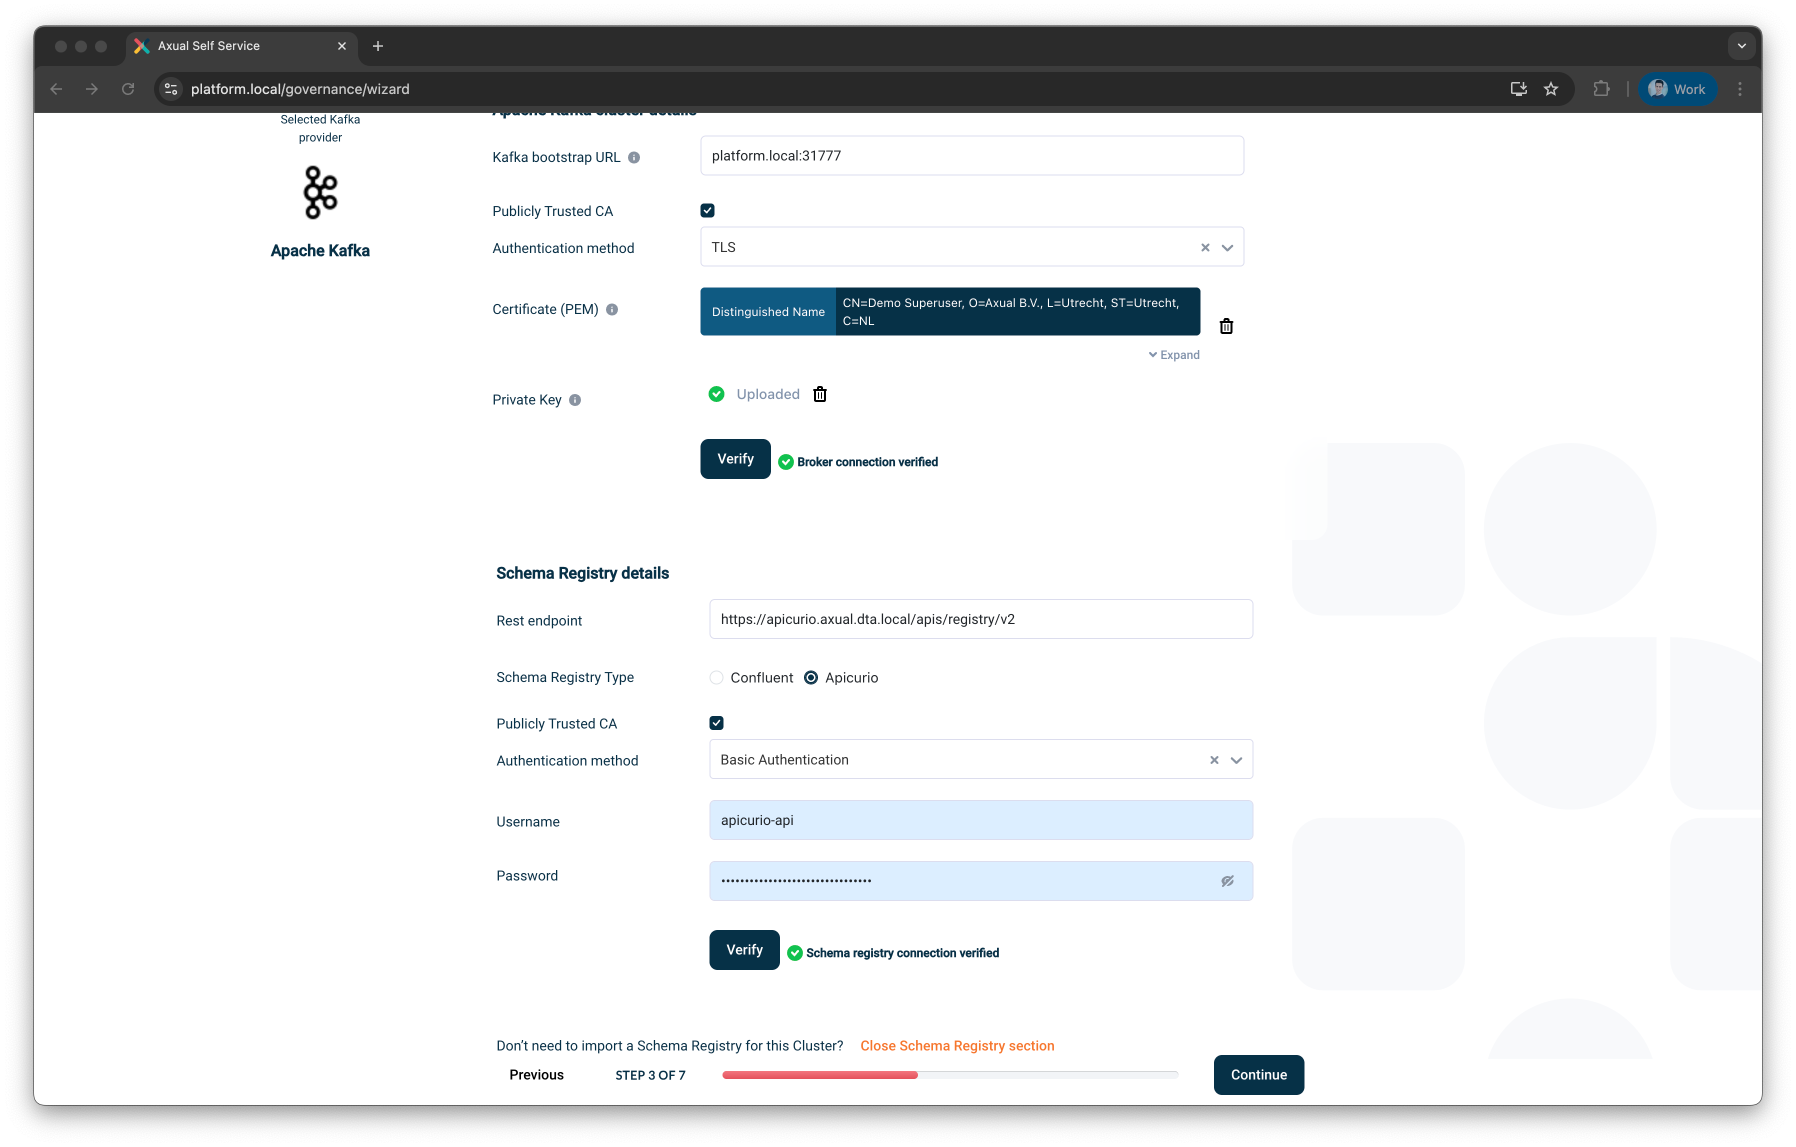Open browser extensions via the puzzle icon
Viewport: 1796px width, 1147px height.
point(1601,89)
